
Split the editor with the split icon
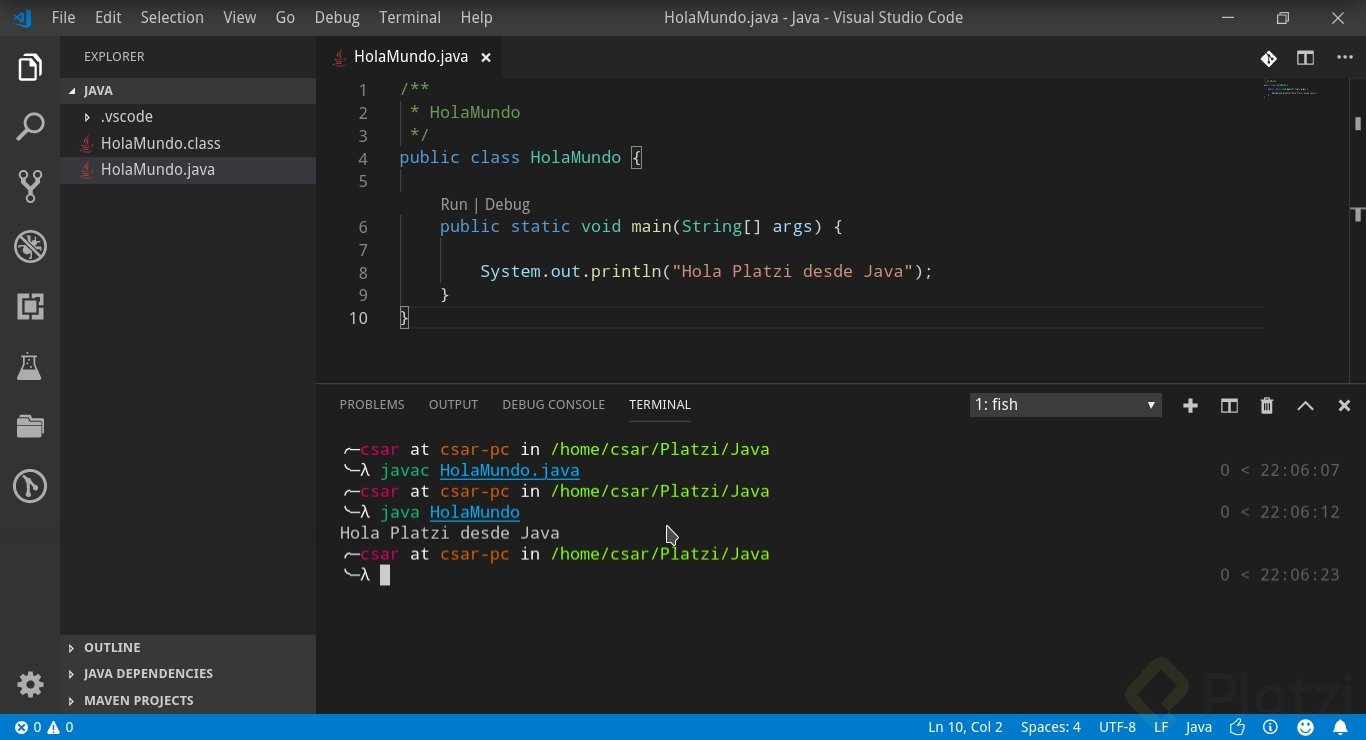pos(1305,58)
